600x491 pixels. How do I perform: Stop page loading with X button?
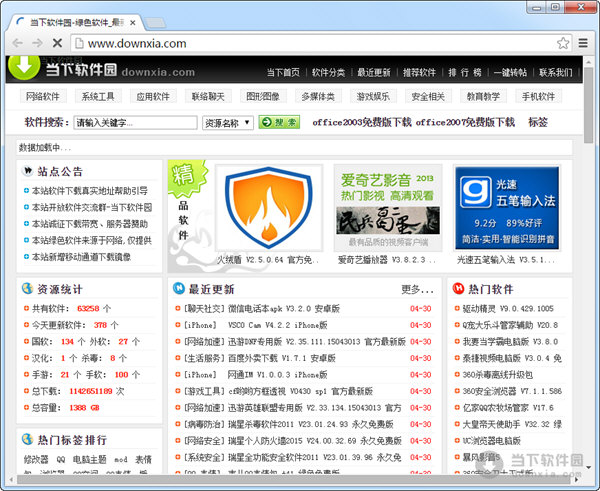point(57,43)
